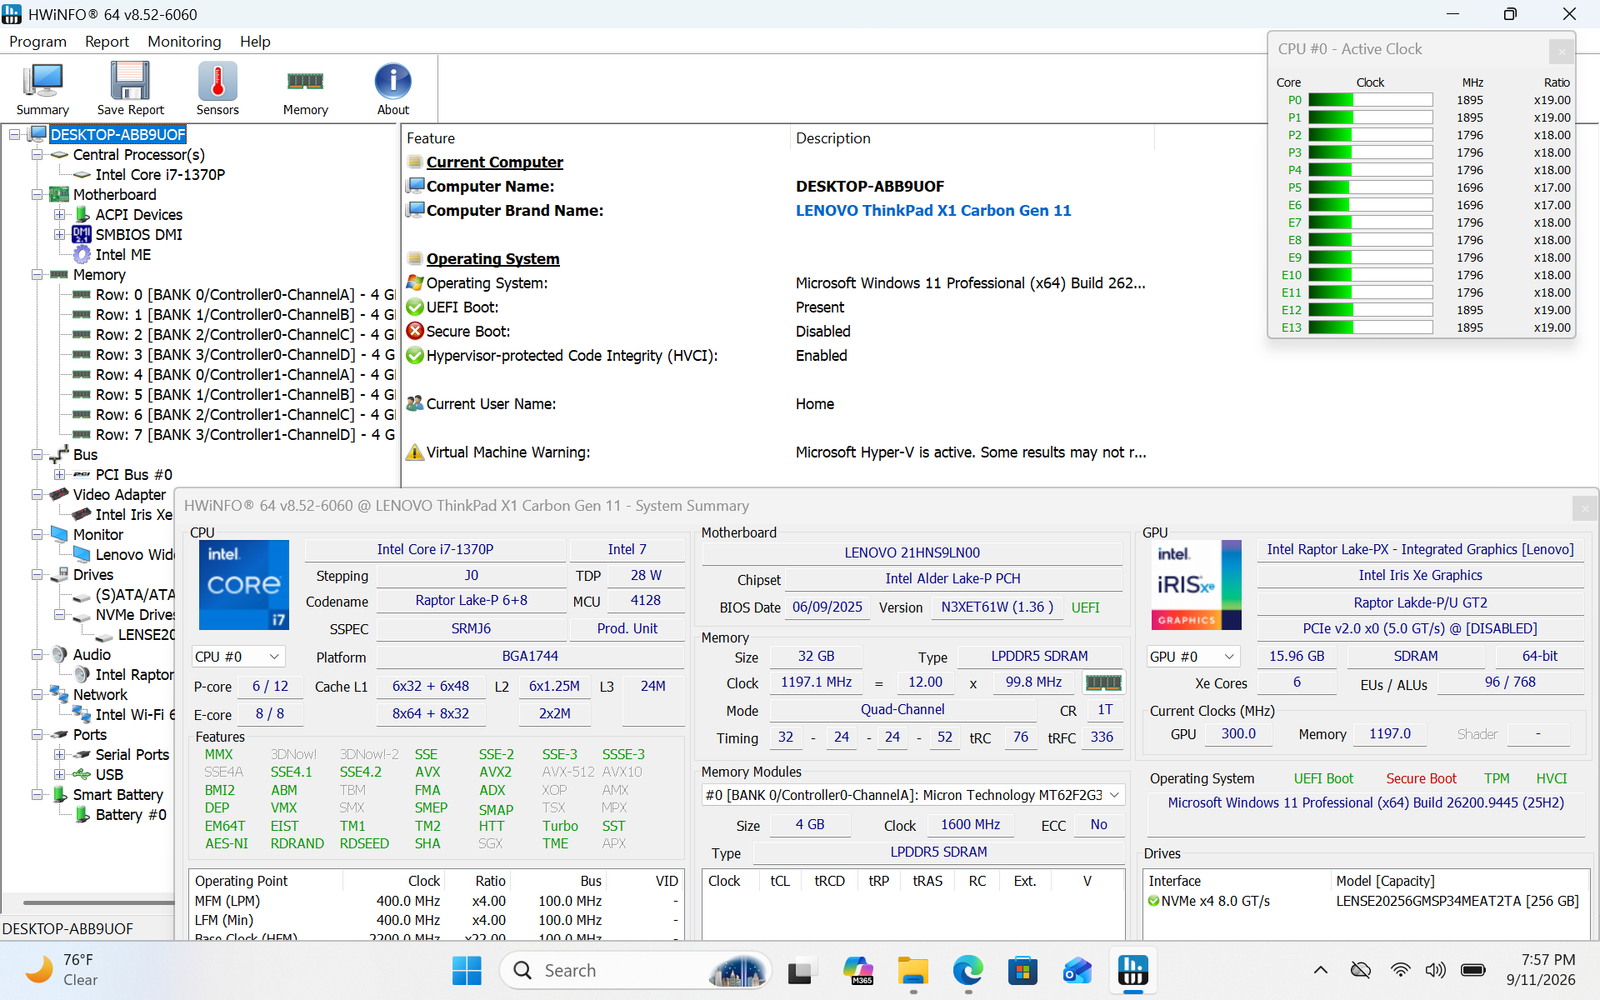Click the memory chip icon beside 99.8 MHz
This screenshot has height=1000, width=1600.
tap(1103, 682)
